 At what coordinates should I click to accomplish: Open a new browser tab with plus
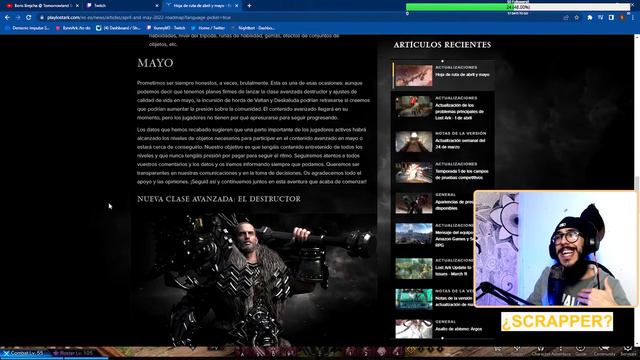[249, 6]
